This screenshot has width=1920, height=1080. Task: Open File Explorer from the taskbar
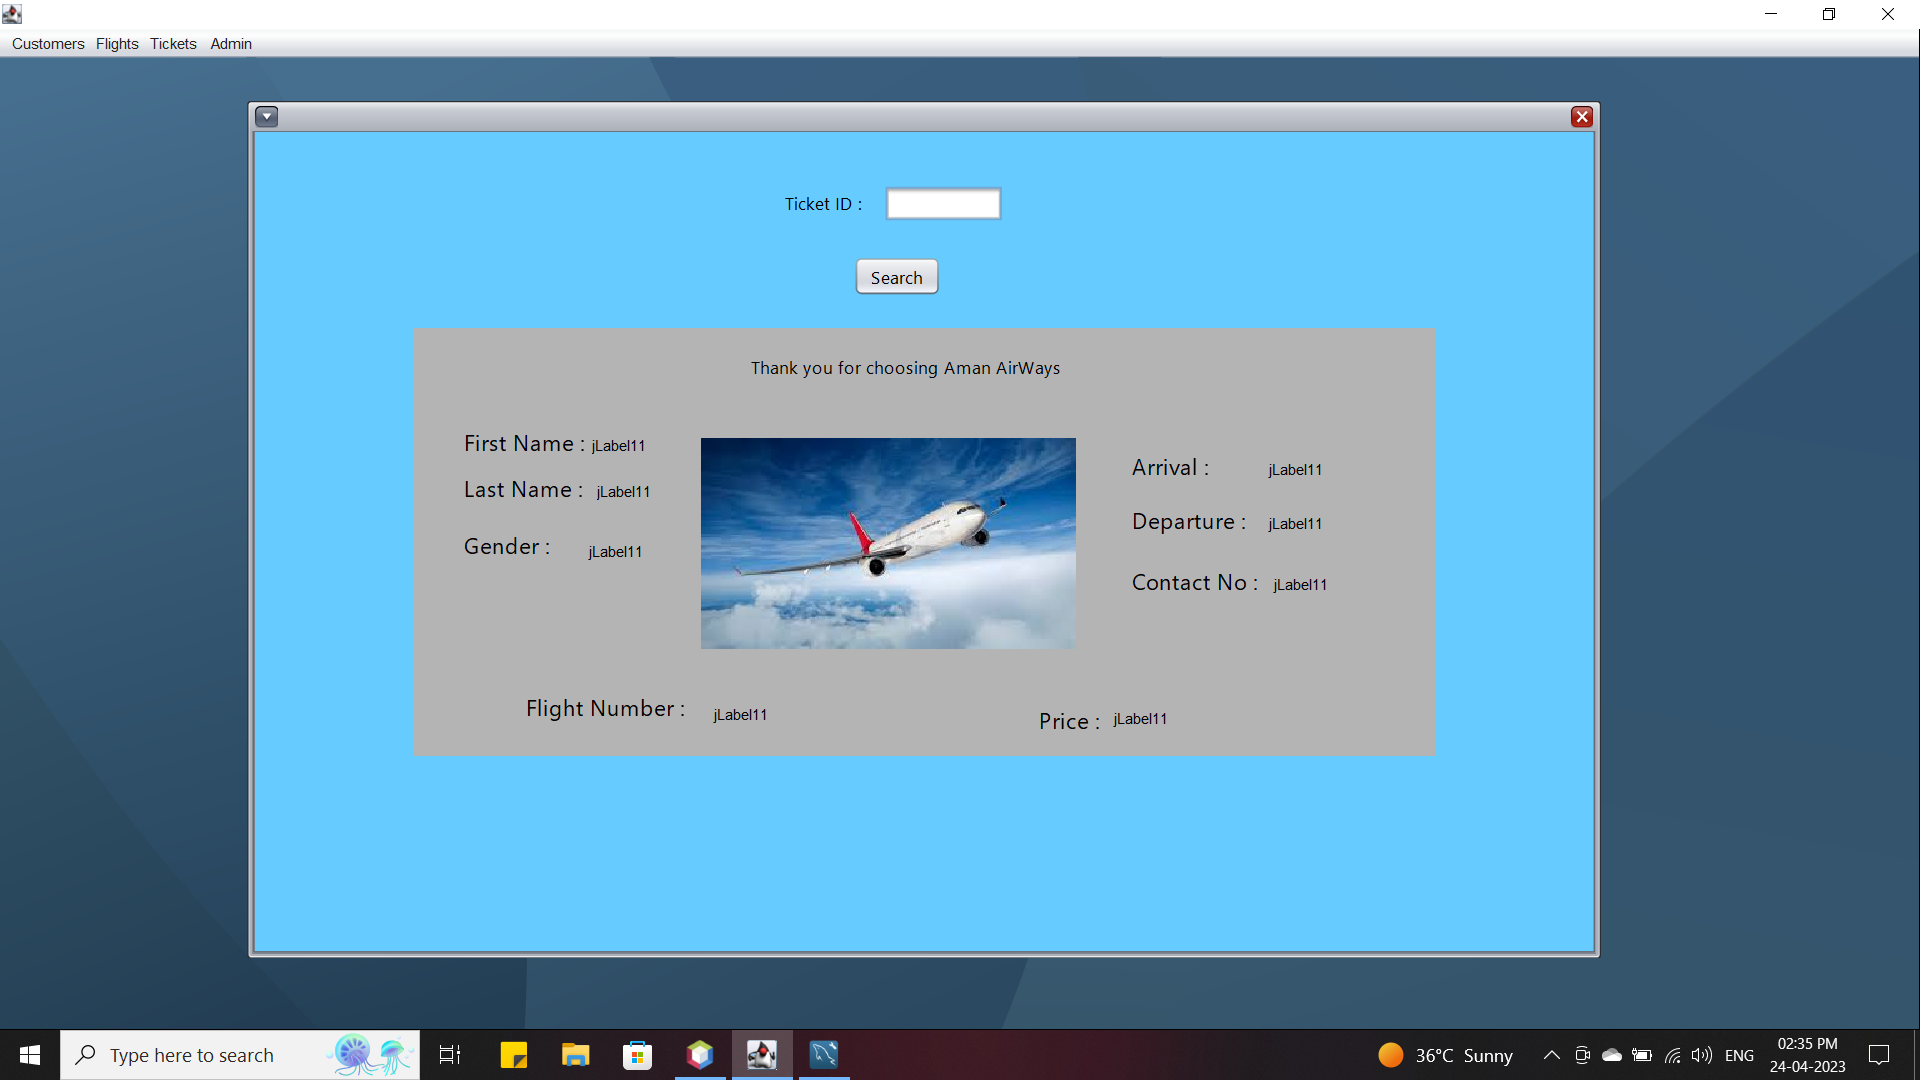(576, 1055)
